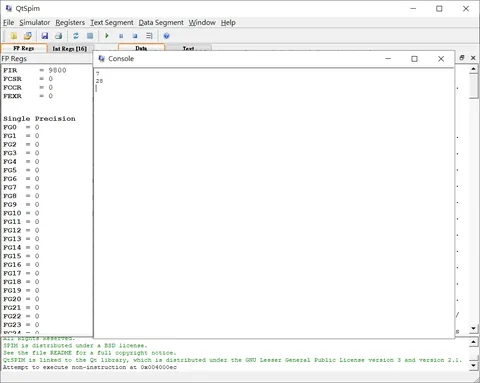Click the FG20 register row
Viewport: 480px width, 383px height.
point(21,299)
